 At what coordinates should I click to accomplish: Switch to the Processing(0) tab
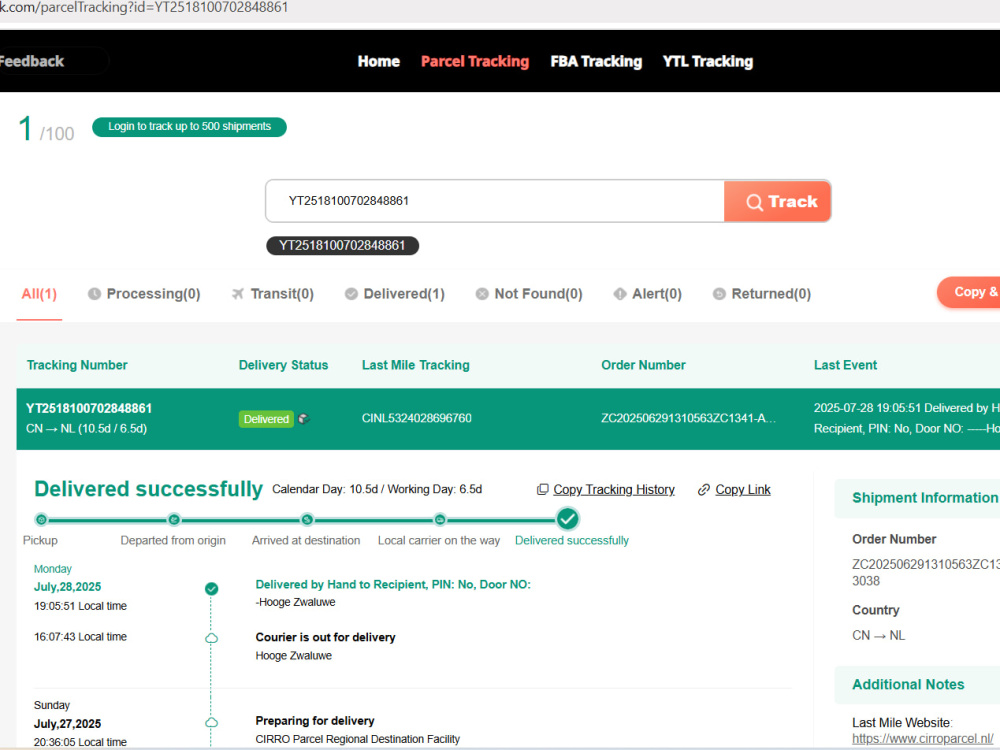(144, 294)
